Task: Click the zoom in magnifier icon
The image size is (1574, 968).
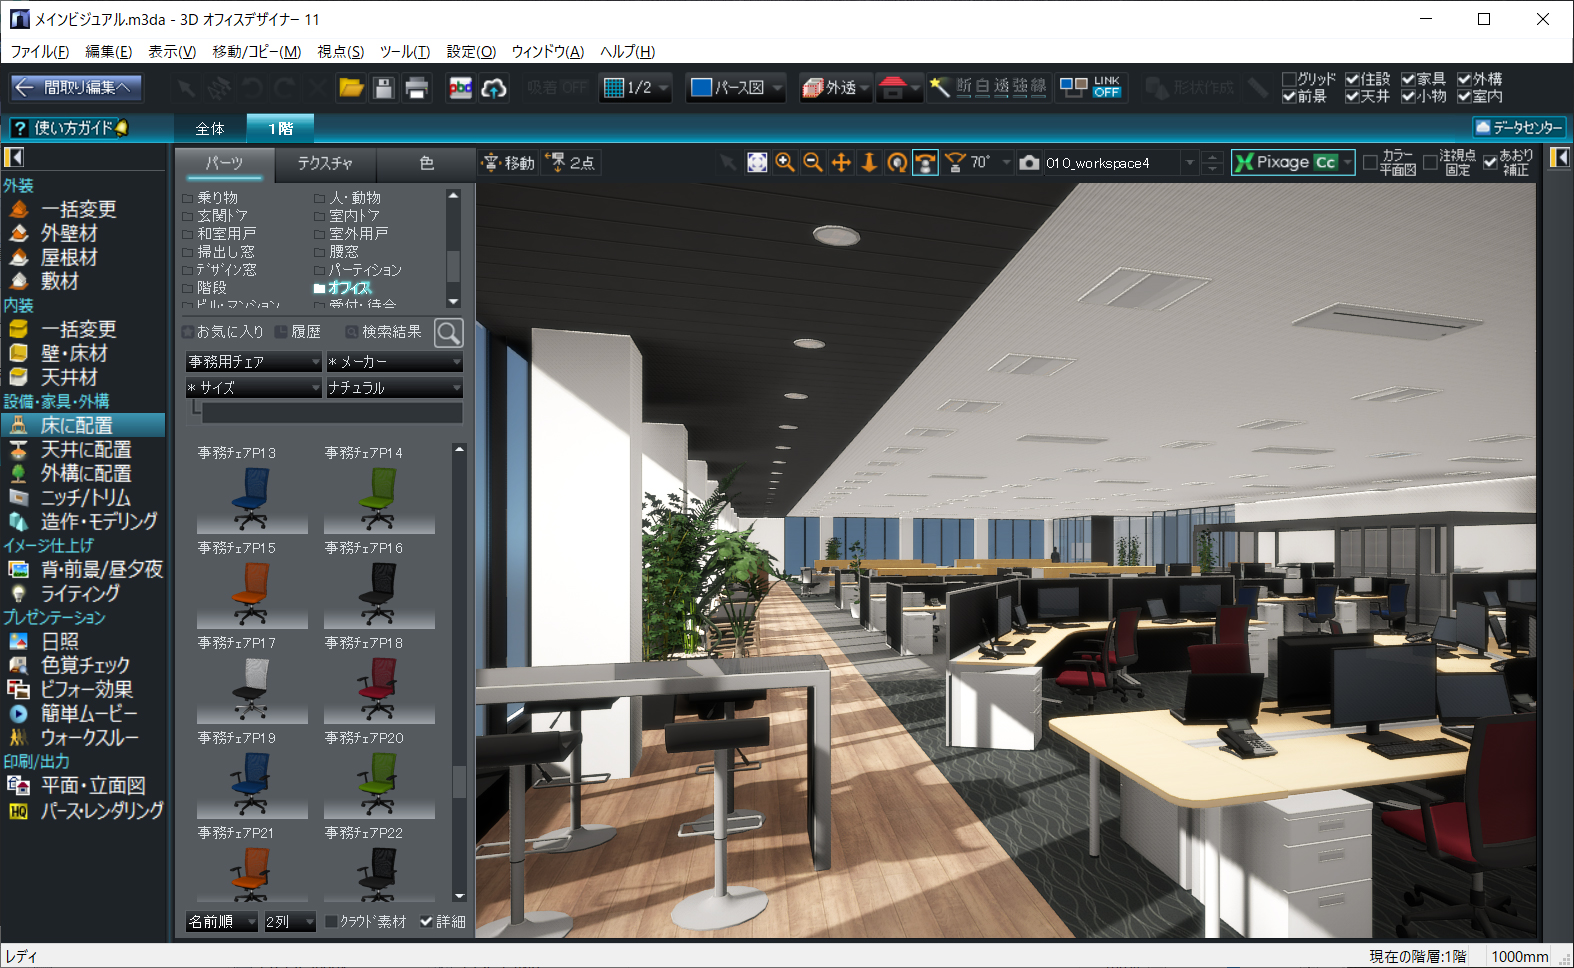Action: point(785,163)
